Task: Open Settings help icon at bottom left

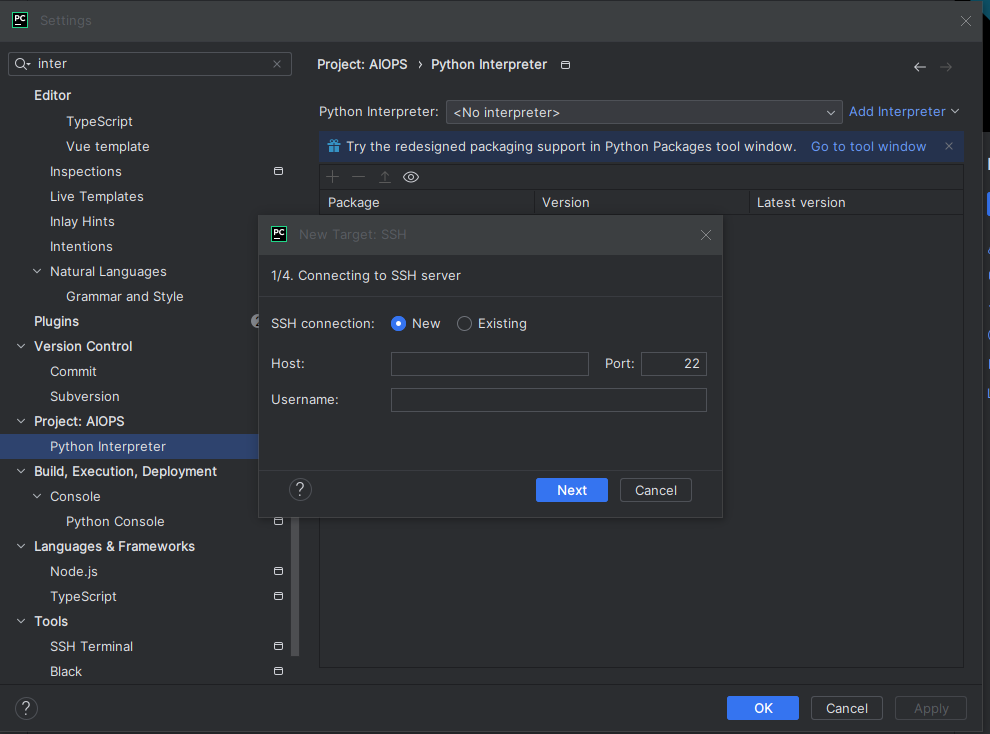Action: [x=27, y=708]
